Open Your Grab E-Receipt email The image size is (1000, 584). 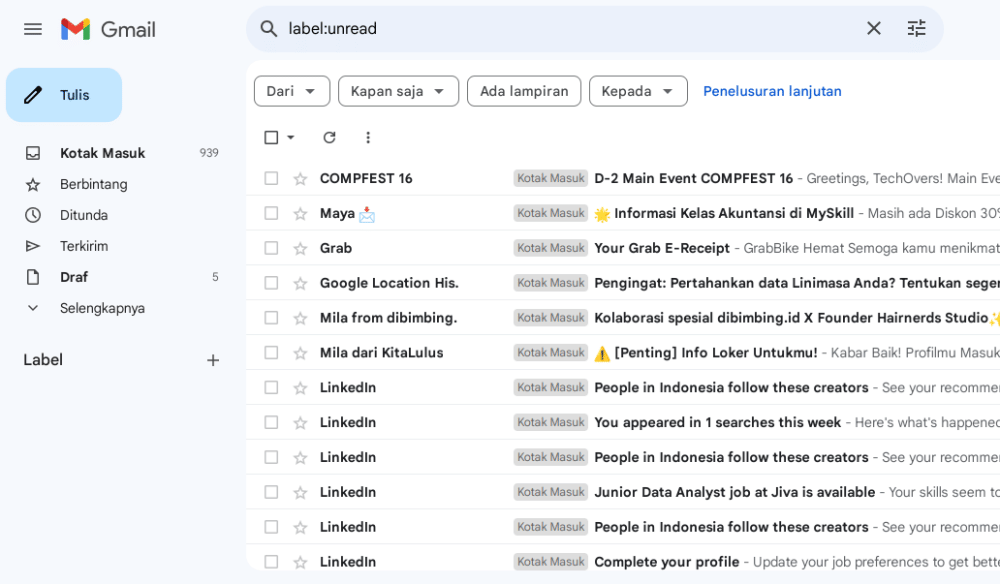[x=662, y=248]
